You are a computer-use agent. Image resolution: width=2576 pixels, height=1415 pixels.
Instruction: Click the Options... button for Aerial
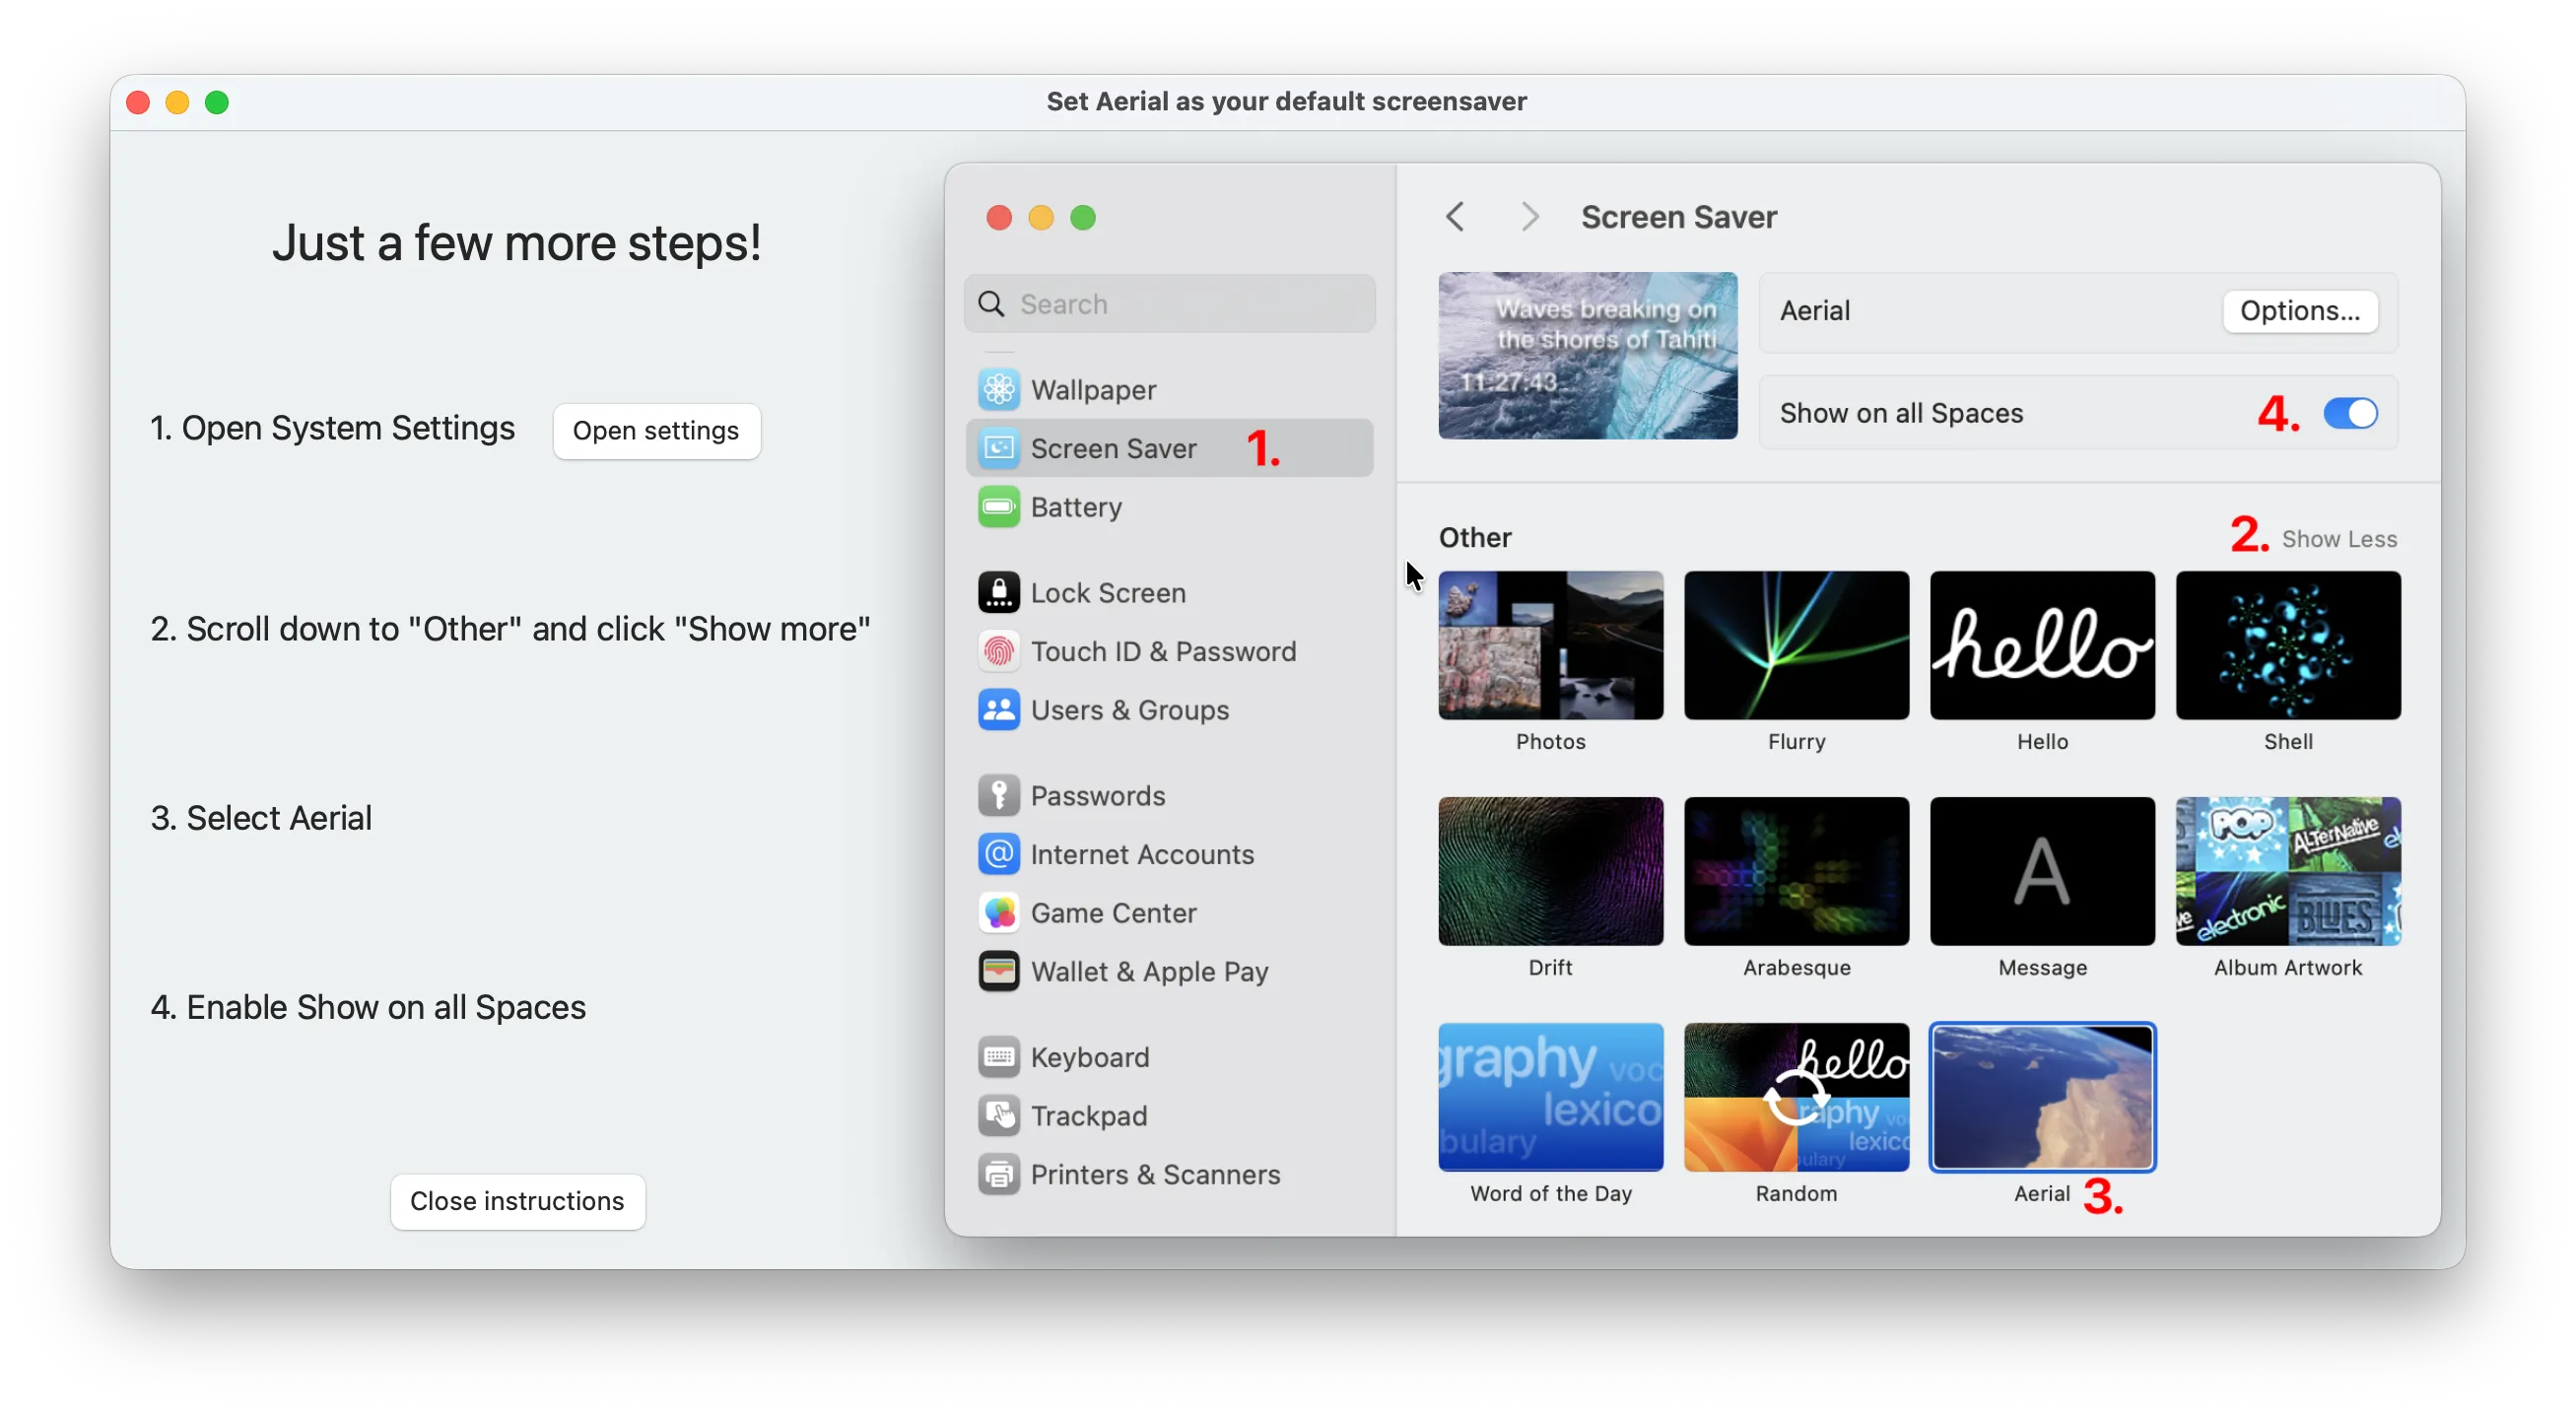tap(2299, 311)
